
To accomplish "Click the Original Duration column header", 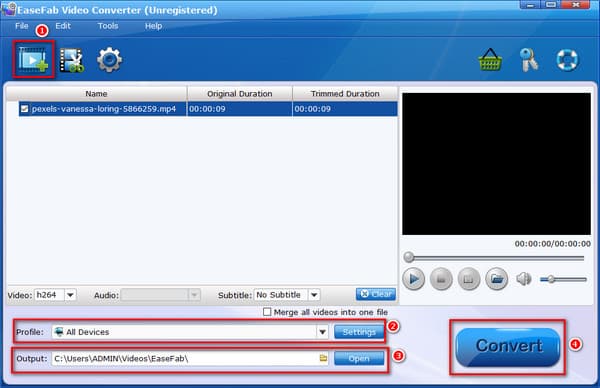I will click(x=240, y=94).
